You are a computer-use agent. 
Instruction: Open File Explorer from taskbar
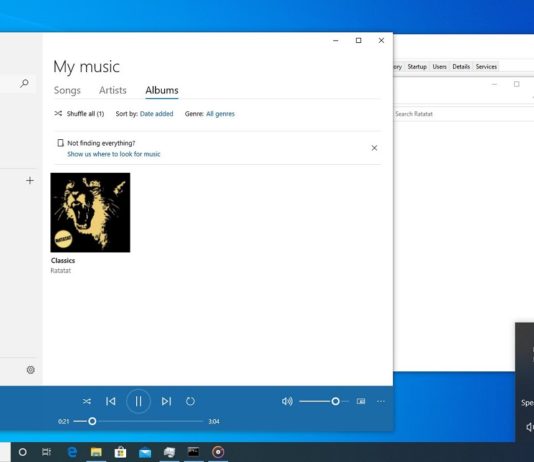[x=96, y=452]
